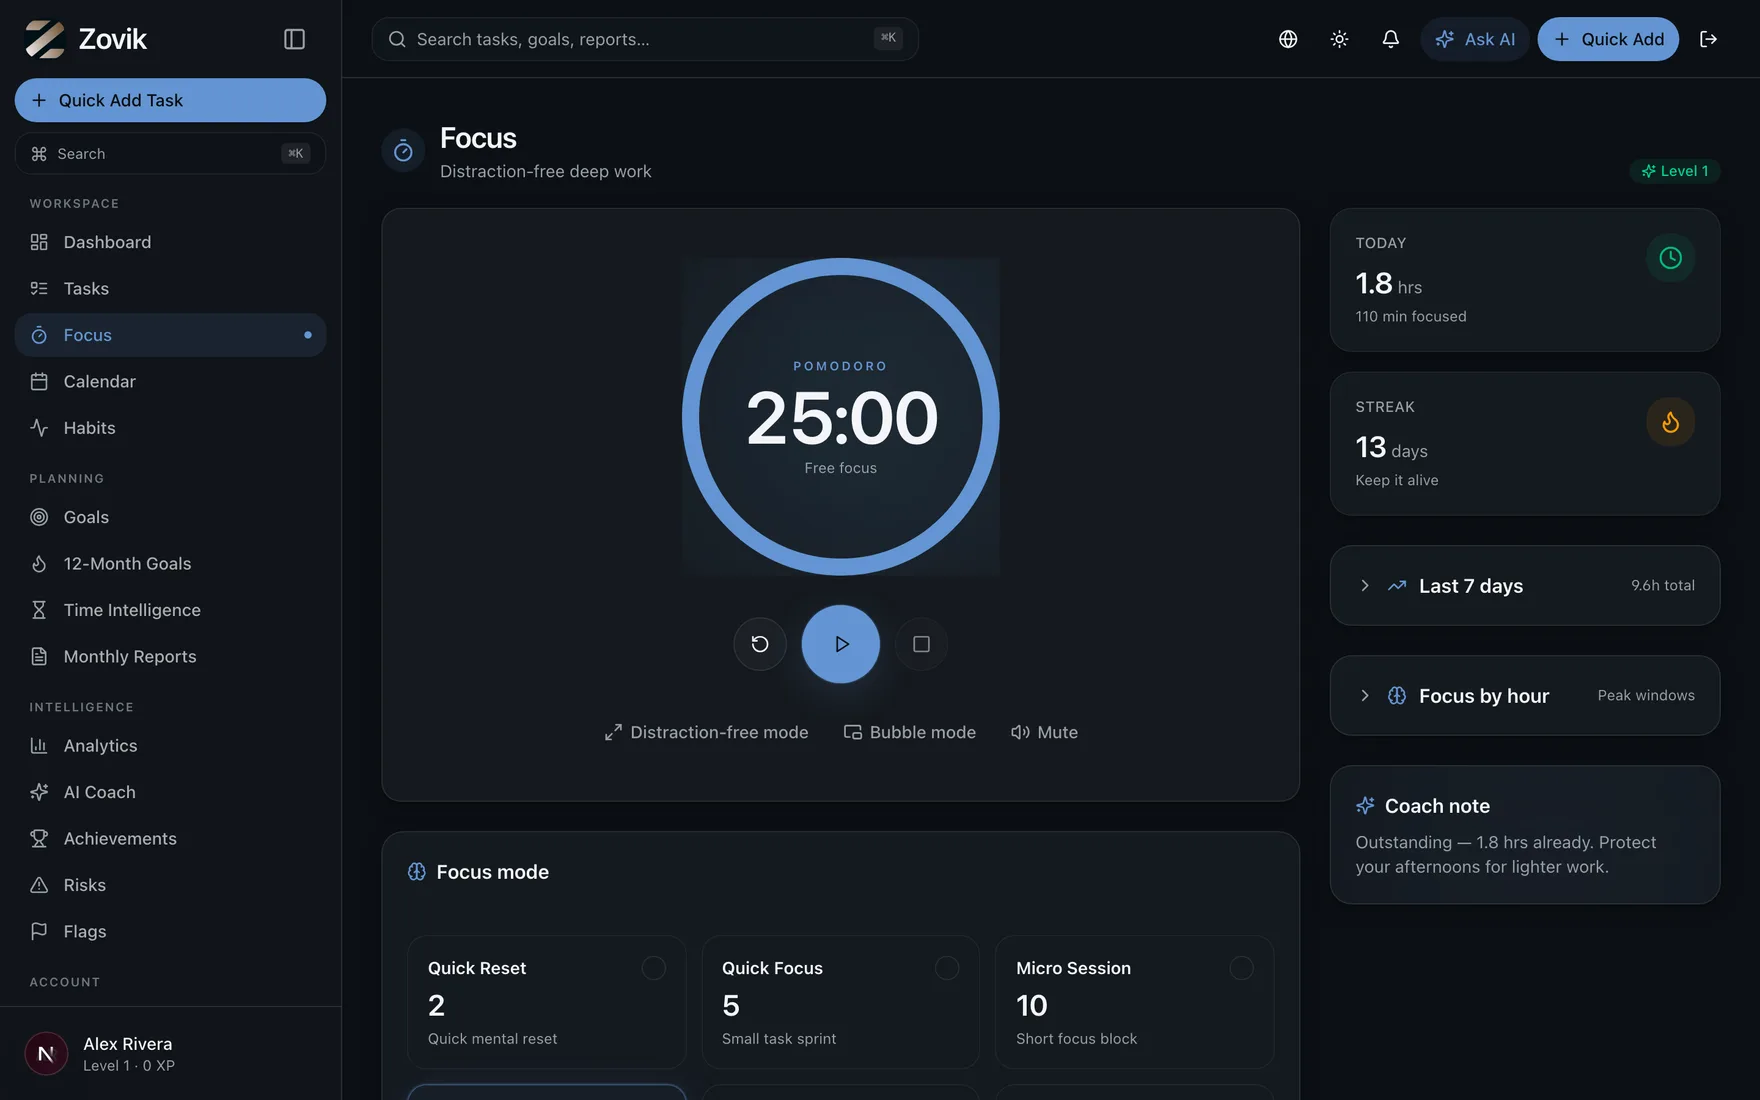Viewport: 1760px width, 1100px height.
Task: Click the pomodoro progress ring
Action: (841, 417)
